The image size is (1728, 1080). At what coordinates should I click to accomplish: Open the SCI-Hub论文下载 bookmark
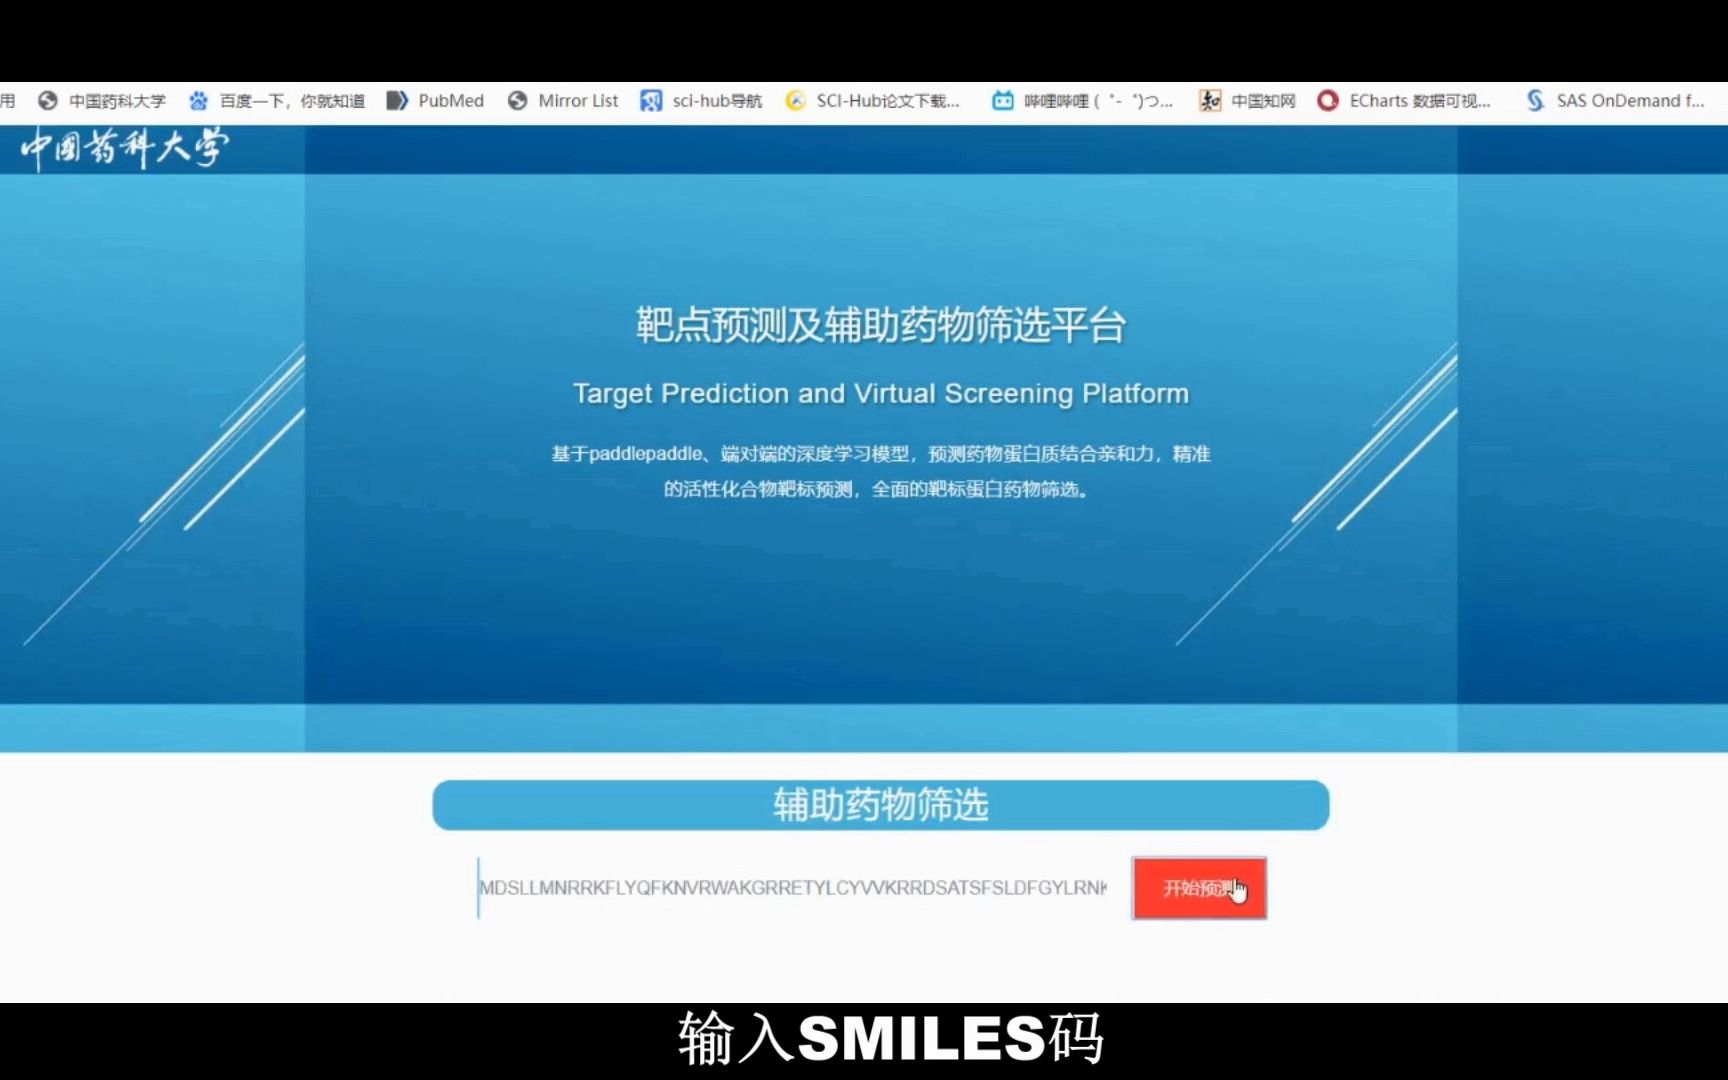872,101
